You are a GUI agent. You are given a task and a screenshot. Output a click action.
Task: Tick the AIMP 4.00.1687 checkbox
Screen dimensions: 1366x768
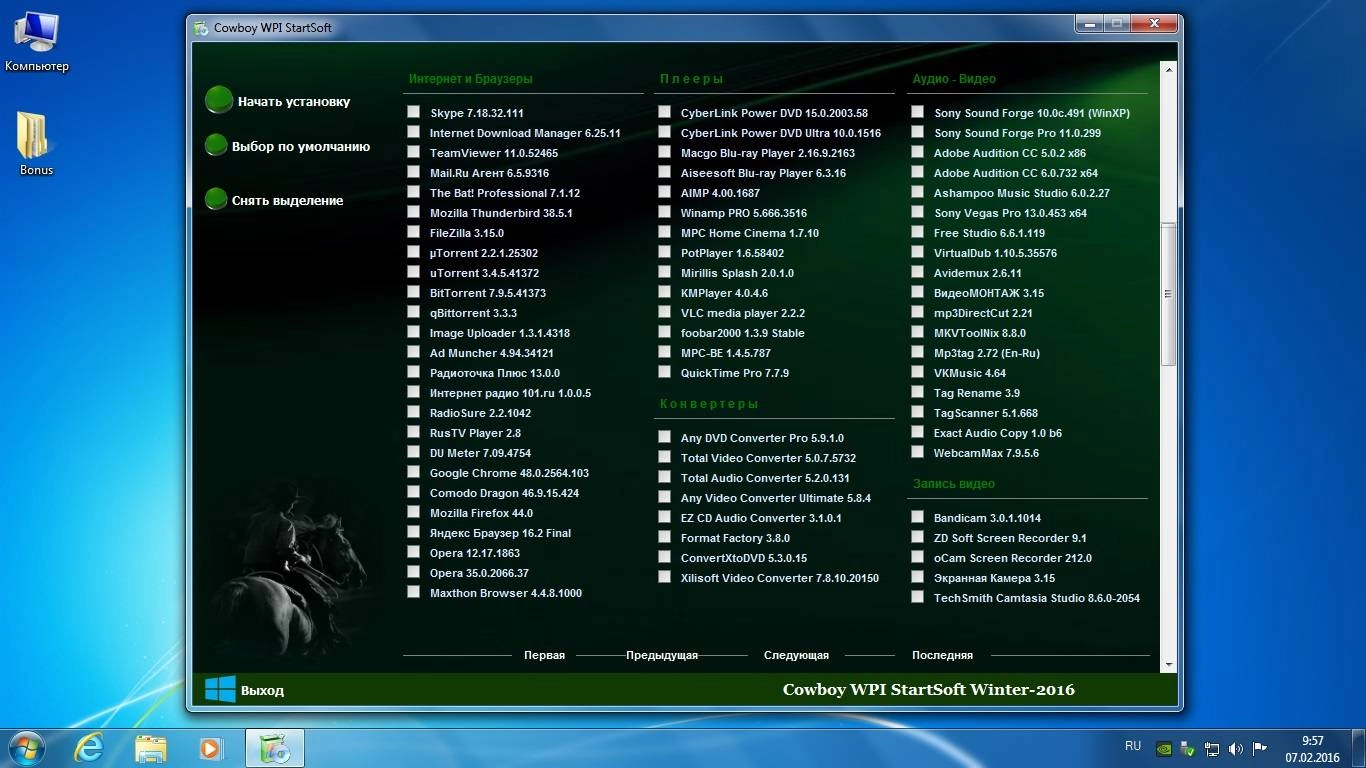point(664,192)
